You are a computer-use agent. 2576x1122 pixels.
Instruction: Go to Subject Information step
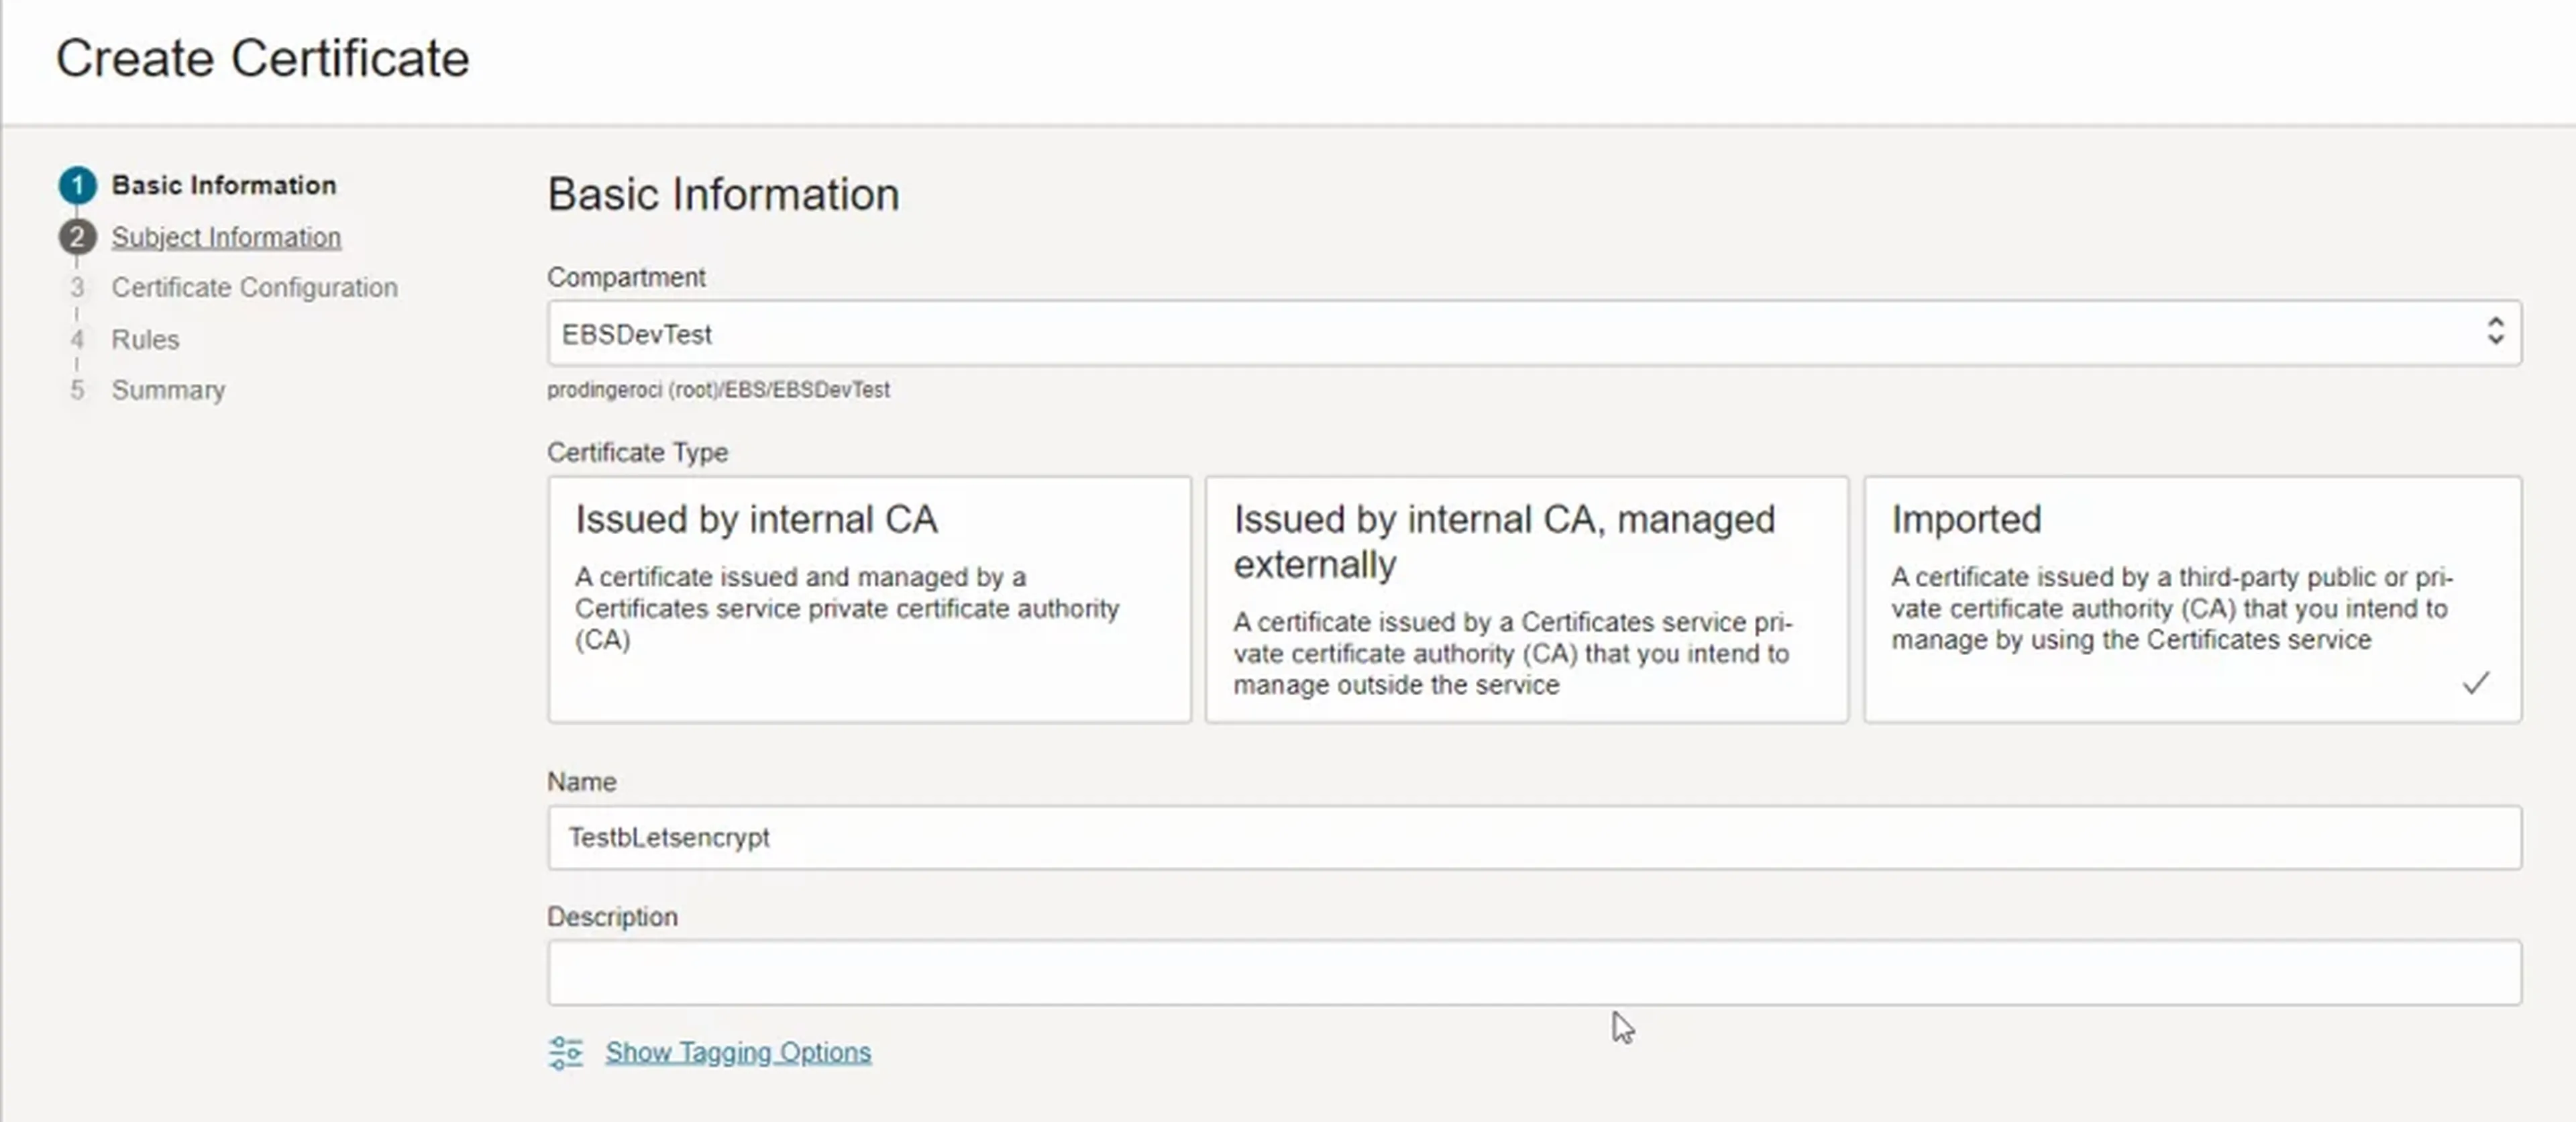226,237
